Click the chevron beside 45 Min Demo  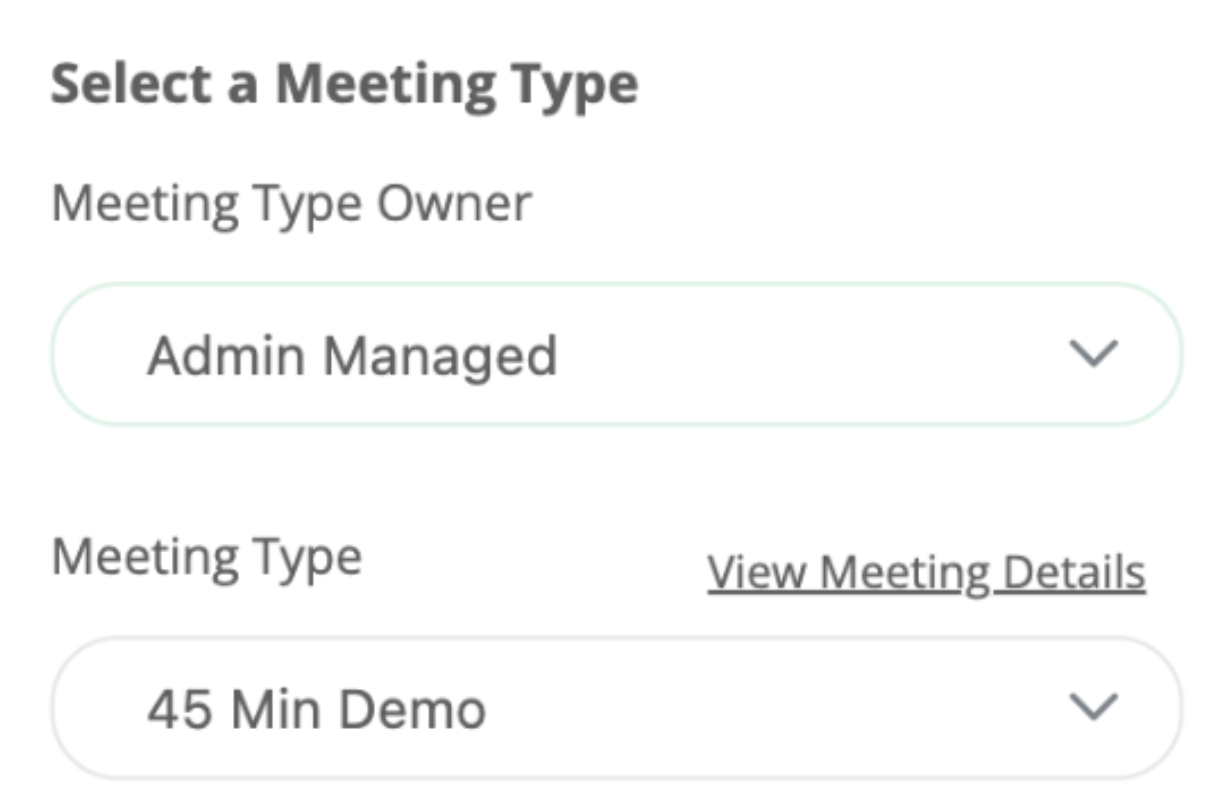[1092, 708]
